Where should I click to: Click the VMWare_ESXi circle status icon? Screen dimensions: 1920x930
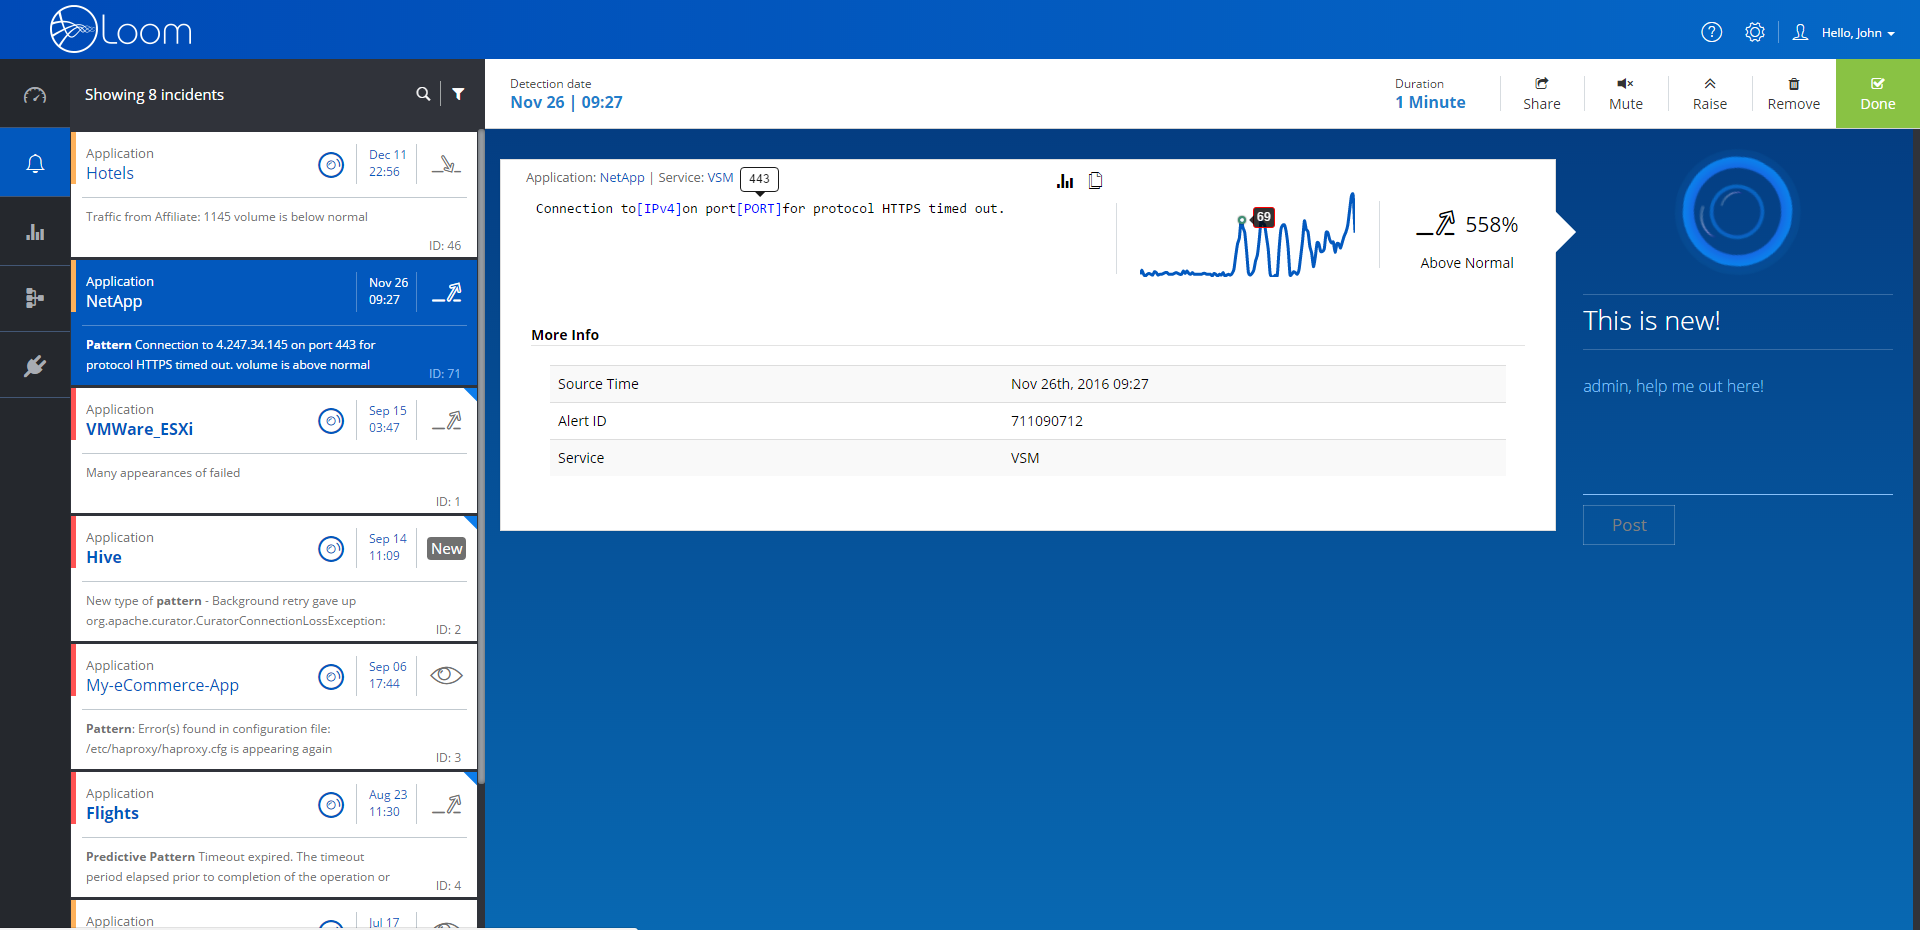coord(331,420)
